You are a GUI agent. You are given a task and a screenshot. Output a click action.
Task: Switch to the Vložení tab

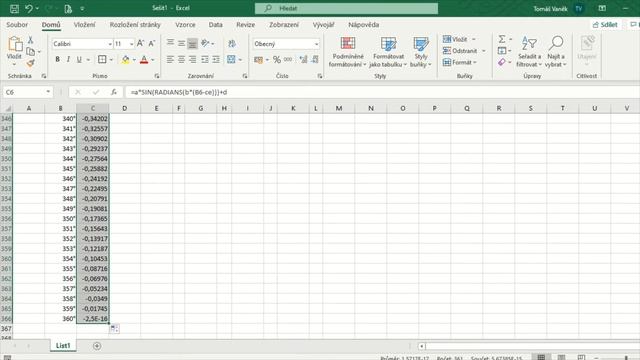tap(84, 24)
